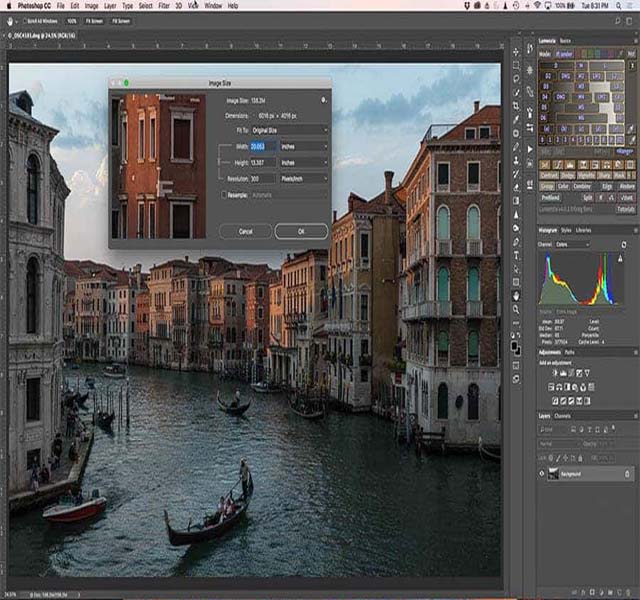
Task: Click OK in the Image Size dialog
Action: pyautogui.click(x=301, y=231)
